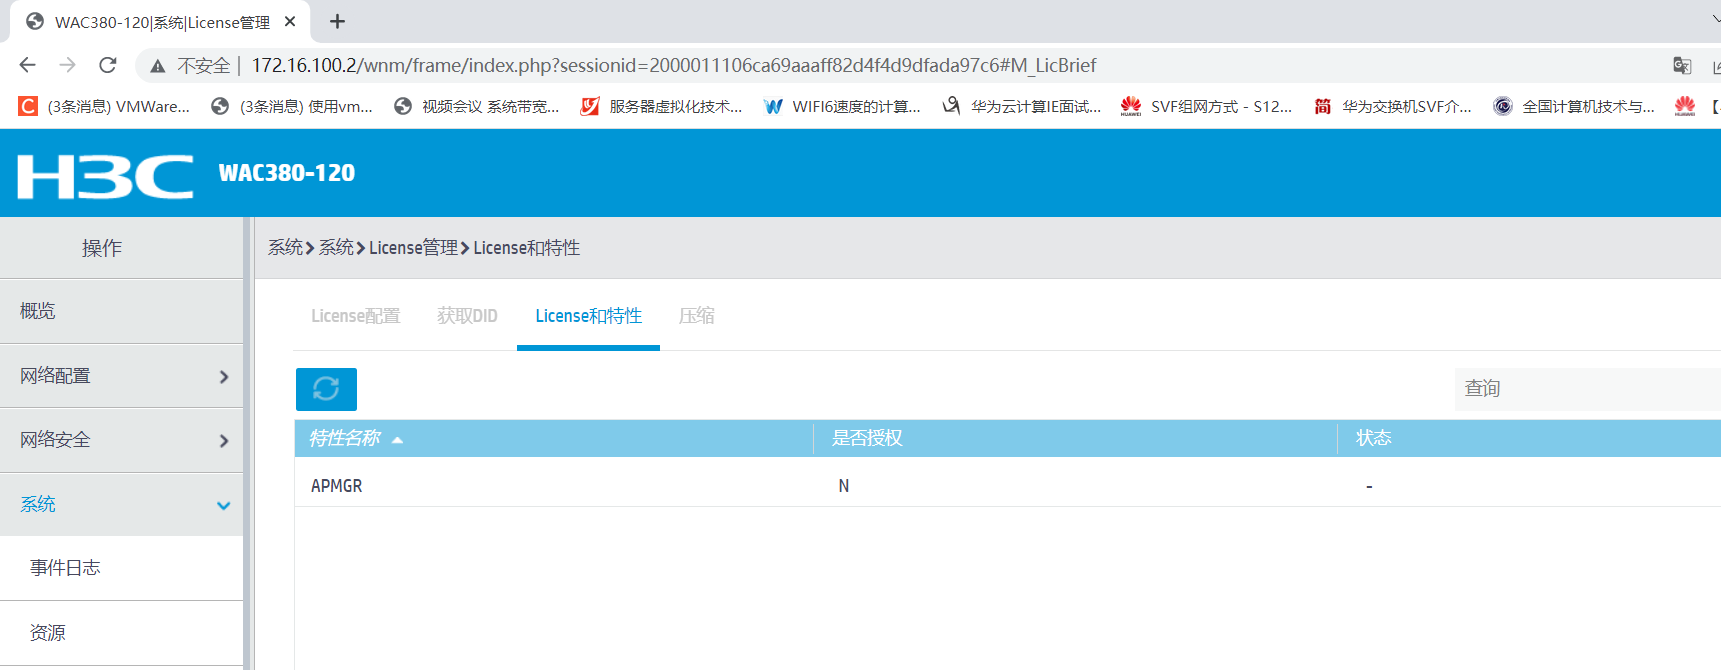Switch to the License配置 tab

(355, 316)
